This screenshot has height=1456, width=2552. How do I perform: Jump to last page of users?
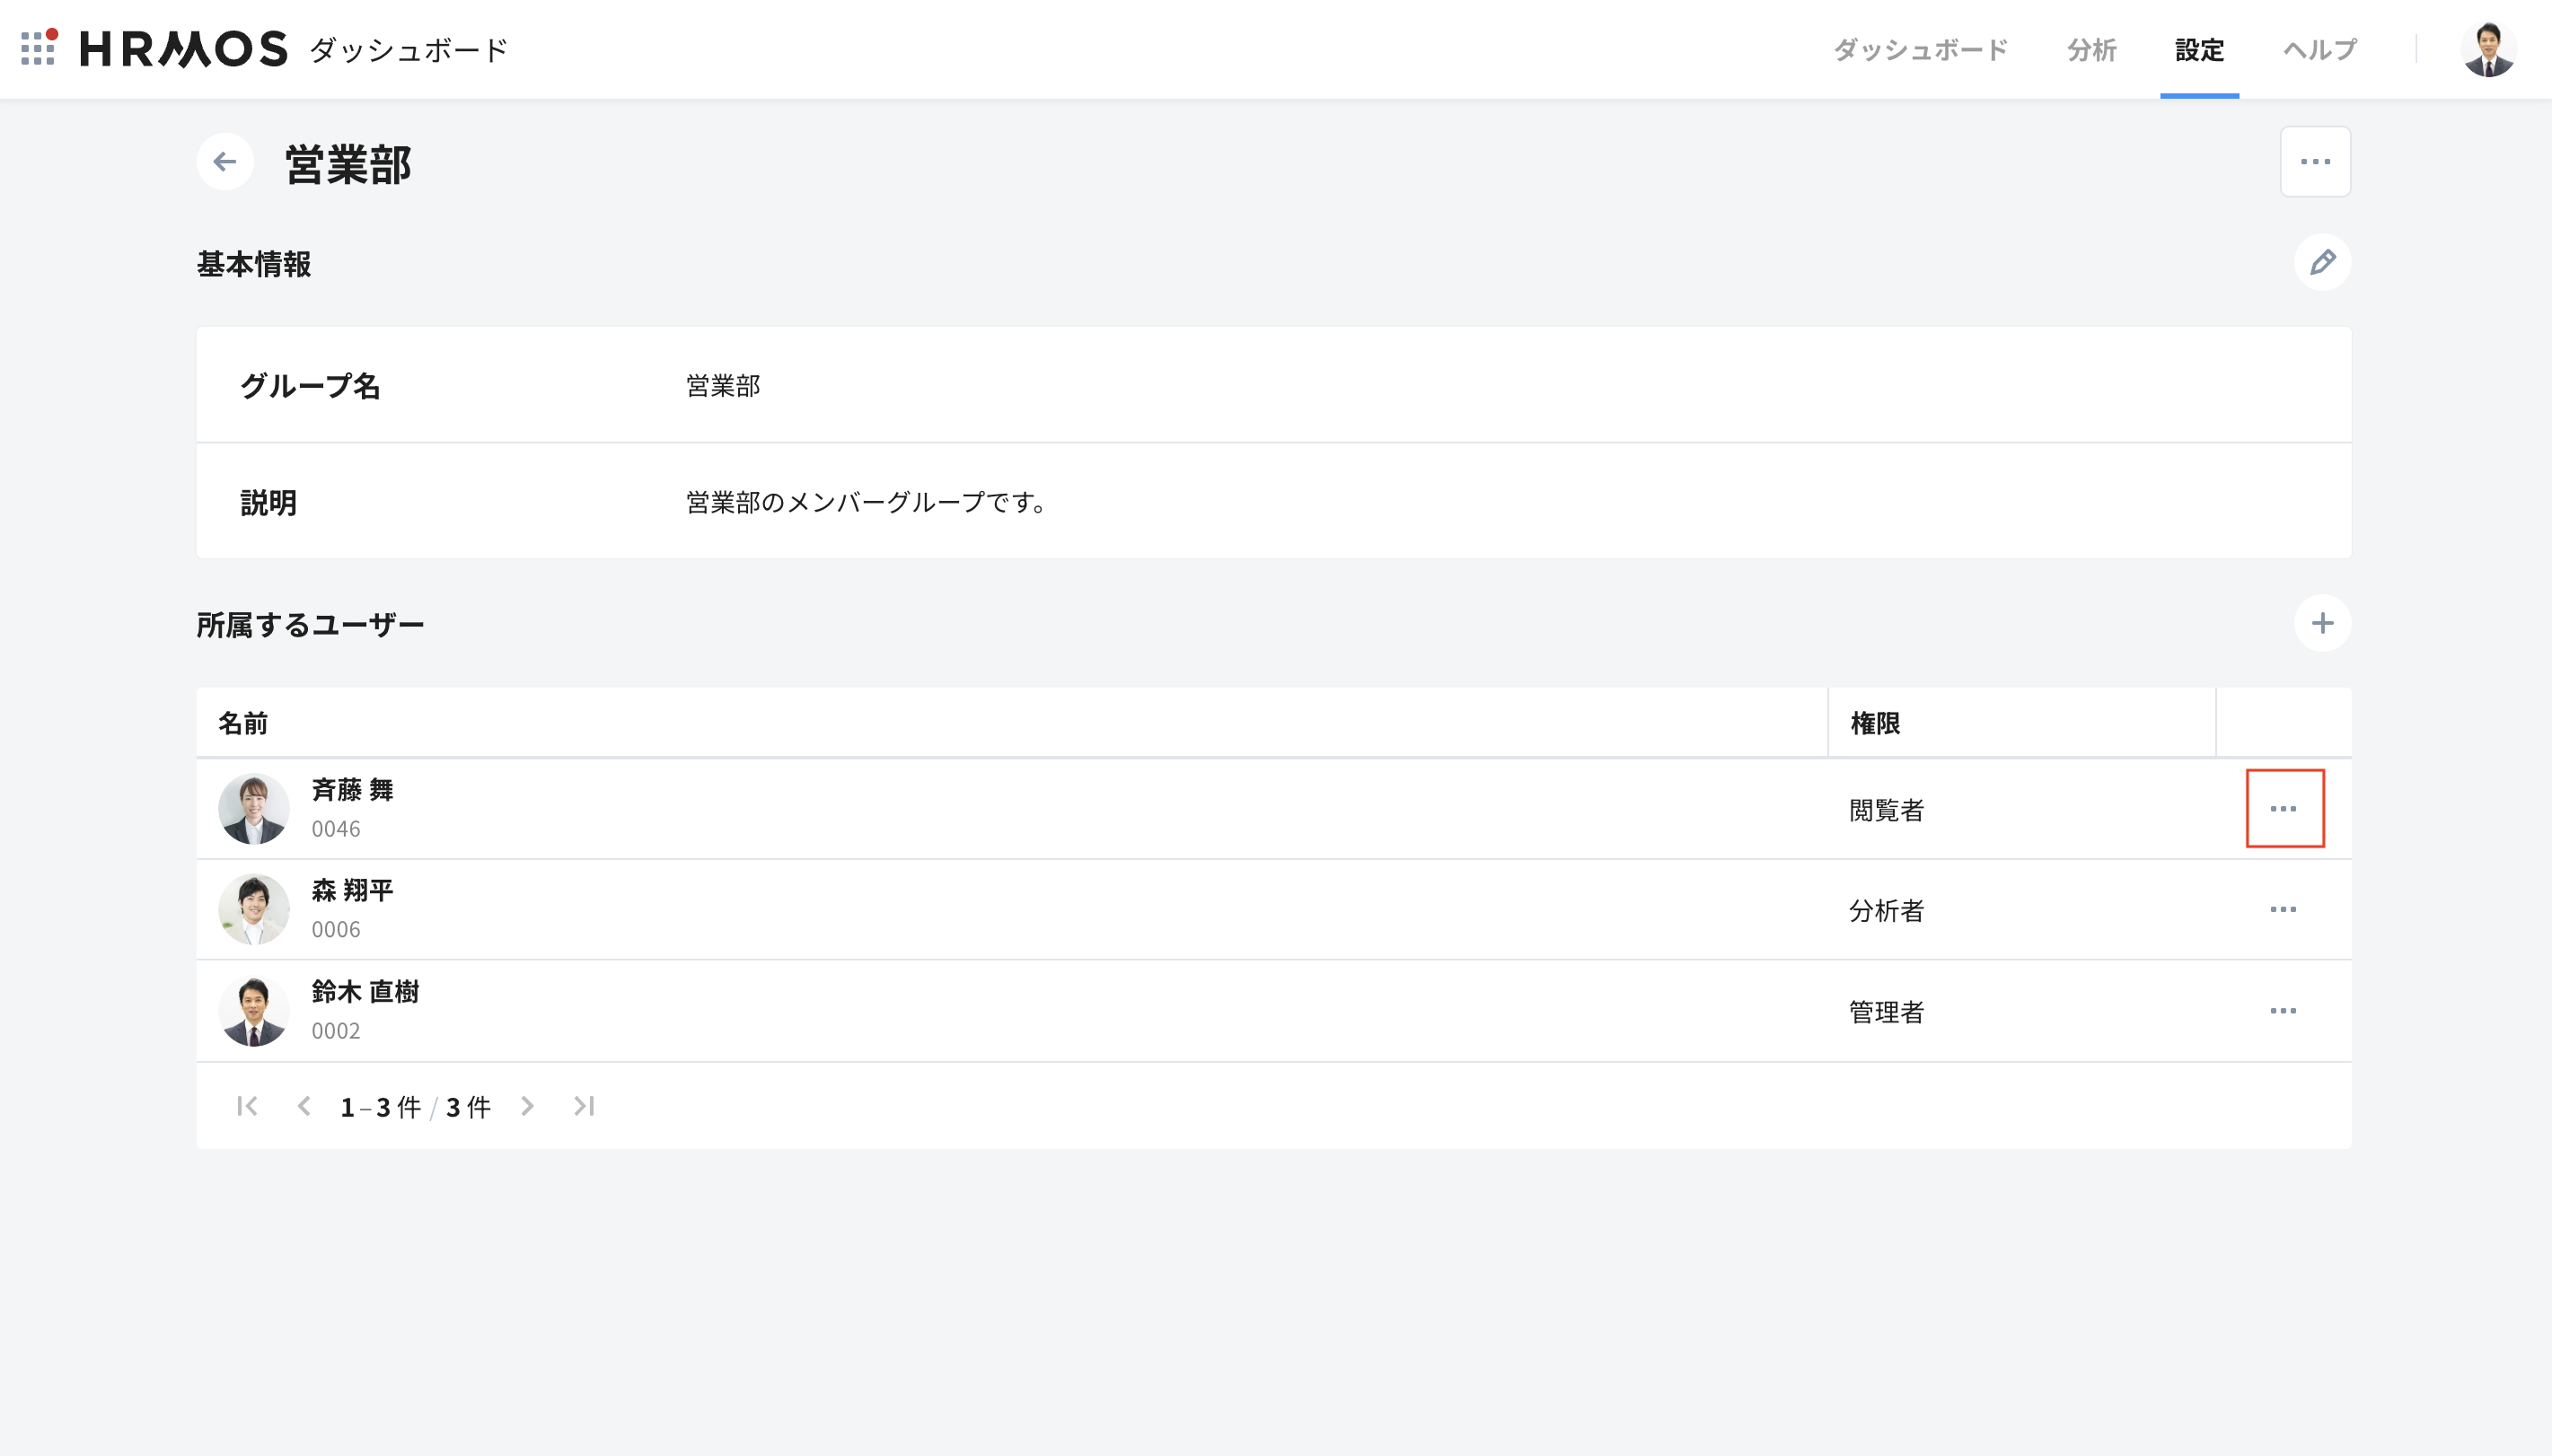tap(584, 1106)
